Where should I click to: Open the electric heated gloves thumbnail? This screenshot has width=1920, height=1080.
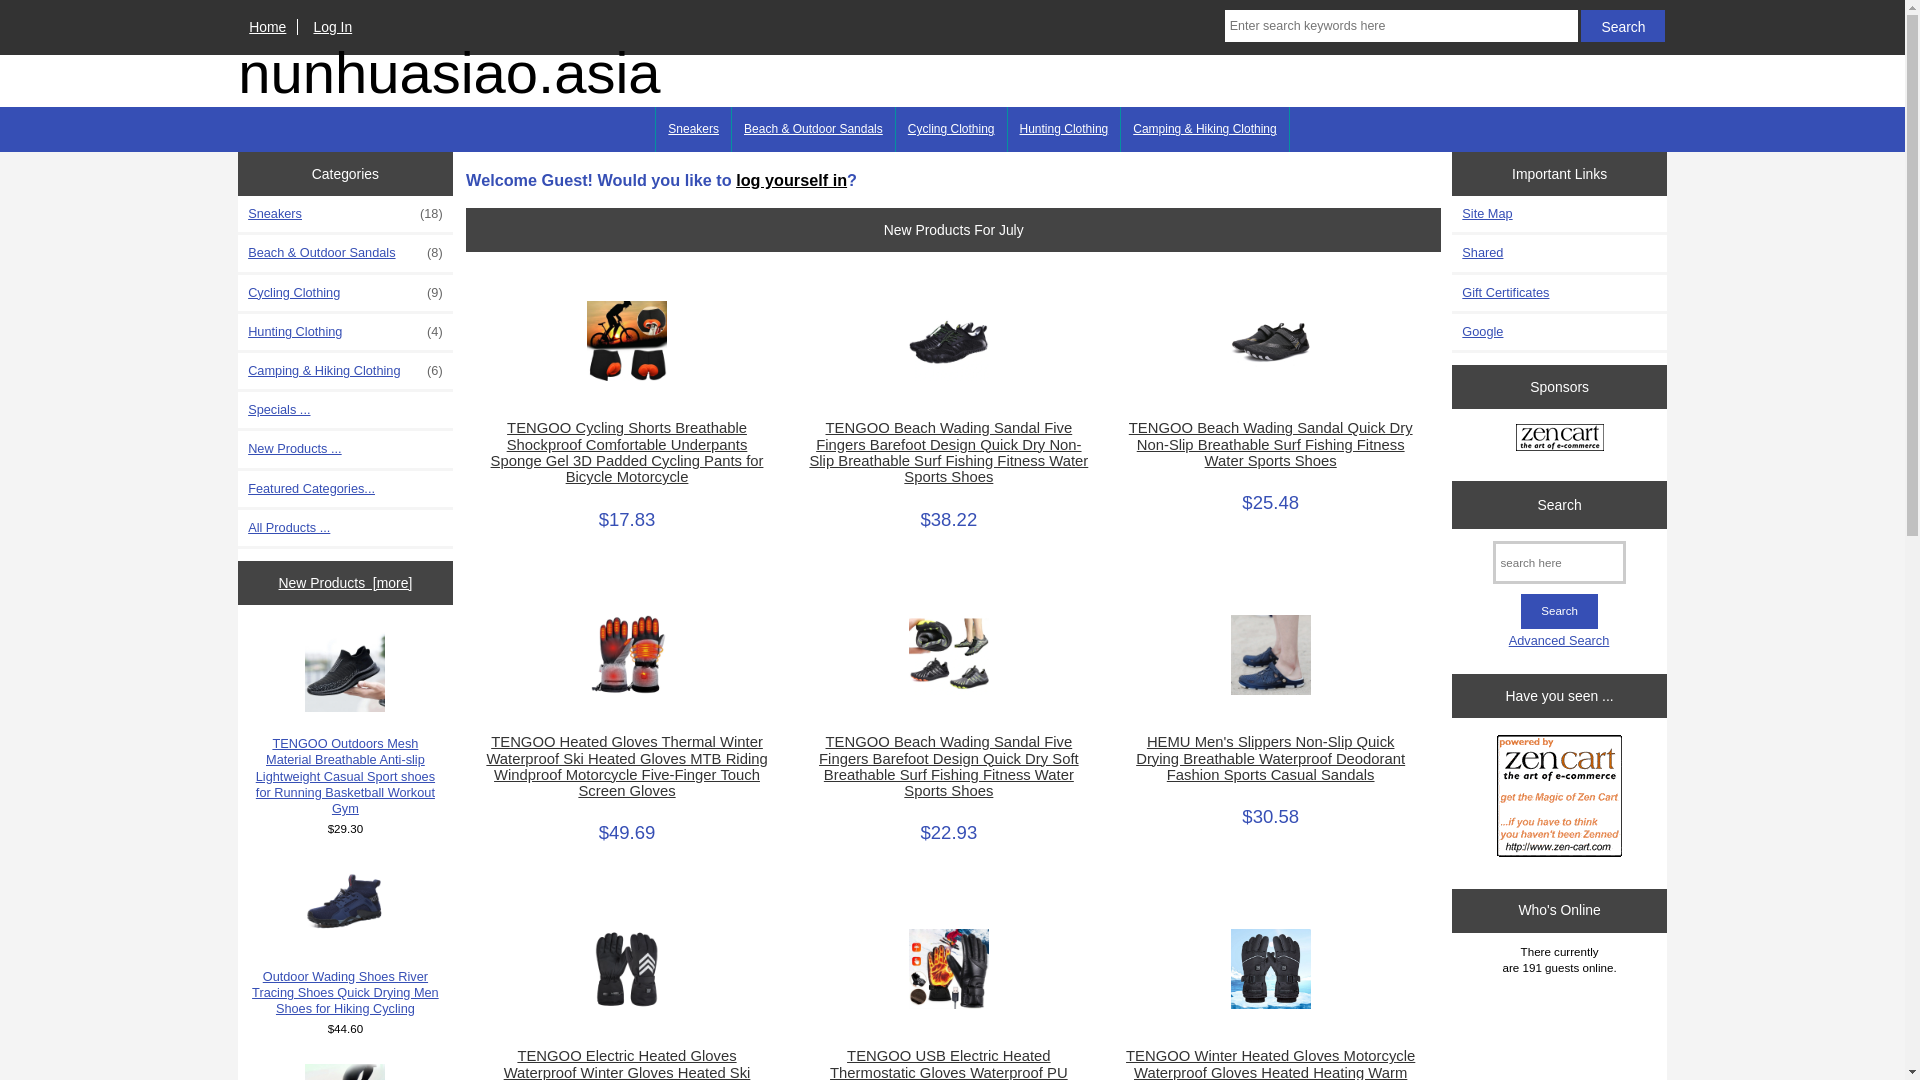pos(626,969)
